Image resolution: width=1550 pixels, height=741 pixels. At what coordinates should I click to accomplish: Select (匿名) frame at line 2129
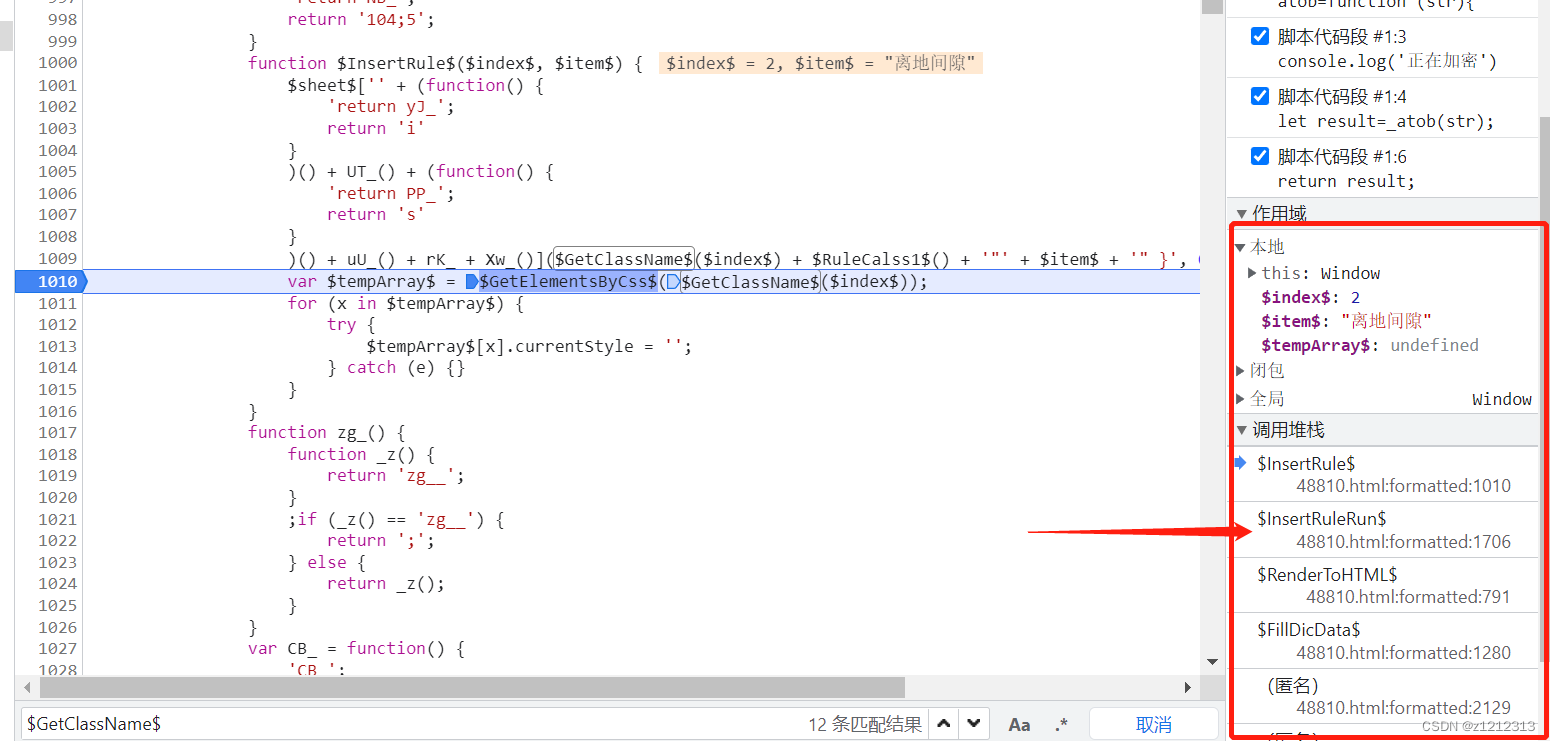pos(1385,696)
